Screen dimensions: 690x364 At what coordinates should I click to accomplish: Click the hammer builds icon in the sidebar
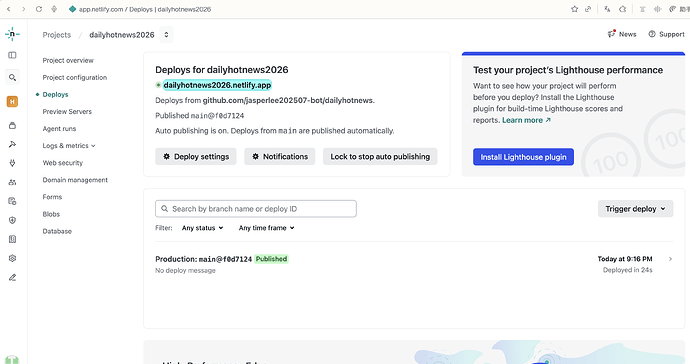click(12, 144)
